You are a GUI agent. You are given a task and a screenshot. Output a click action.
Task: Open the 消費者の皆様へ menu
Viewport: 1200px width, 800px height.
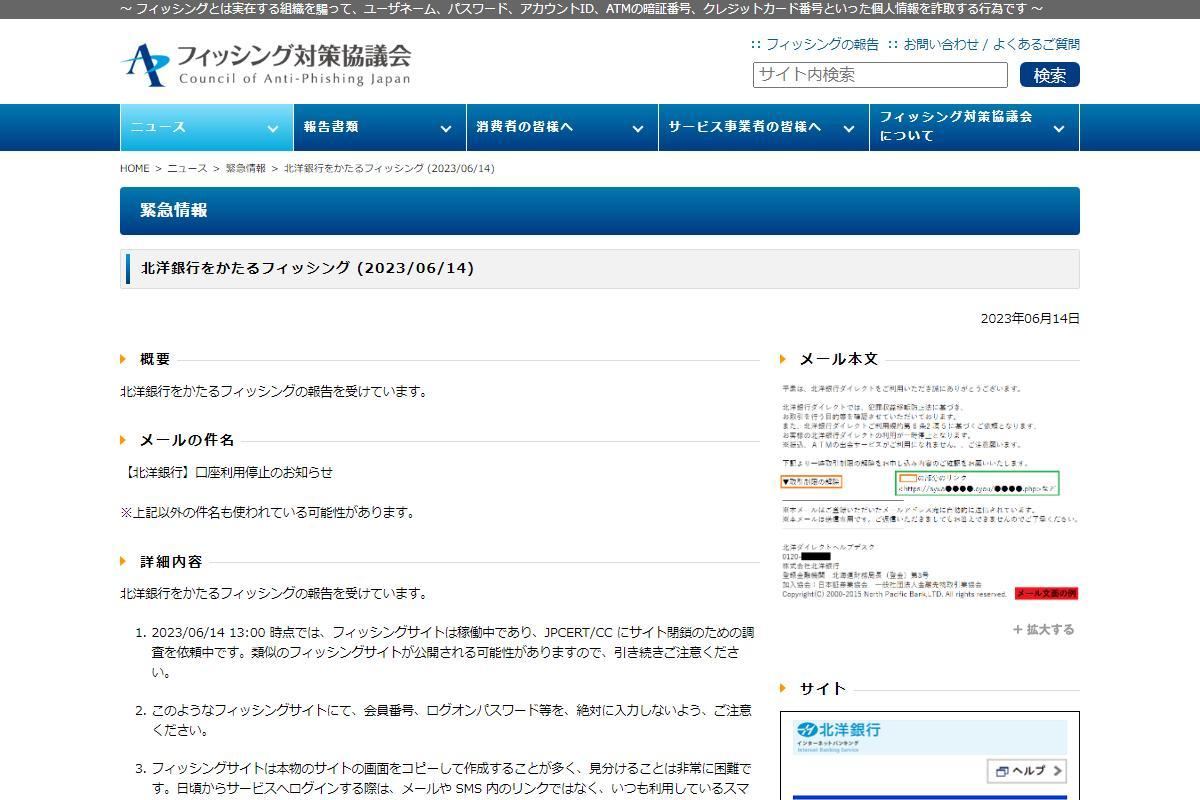[562, 127]
